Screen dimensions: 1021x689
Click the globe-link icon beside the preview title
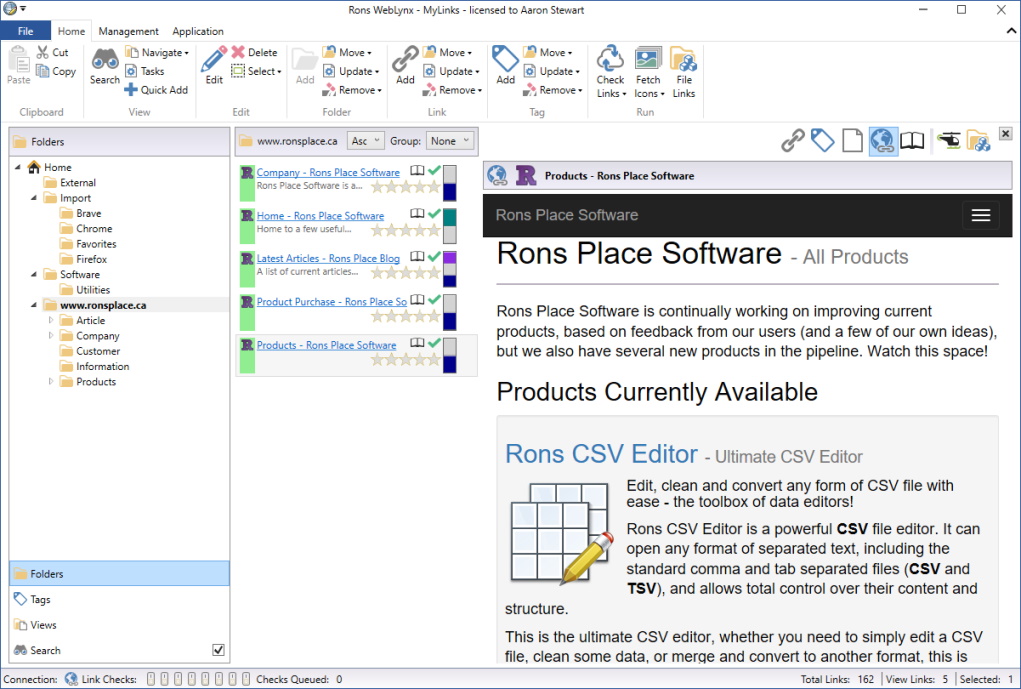[497, 175]
